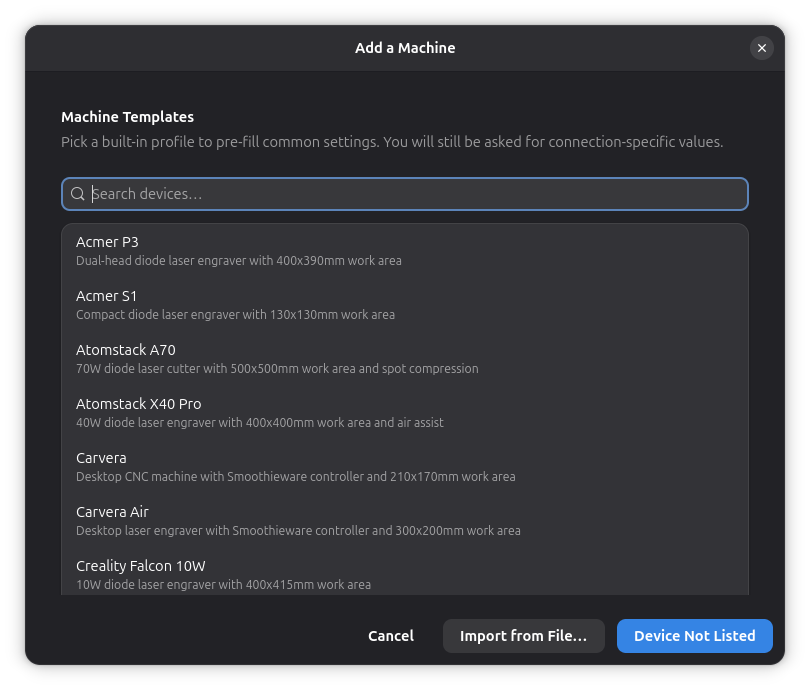Pick the Carvera Air template
The width and height of the screenshot is (810, 690).
point(404,521)
